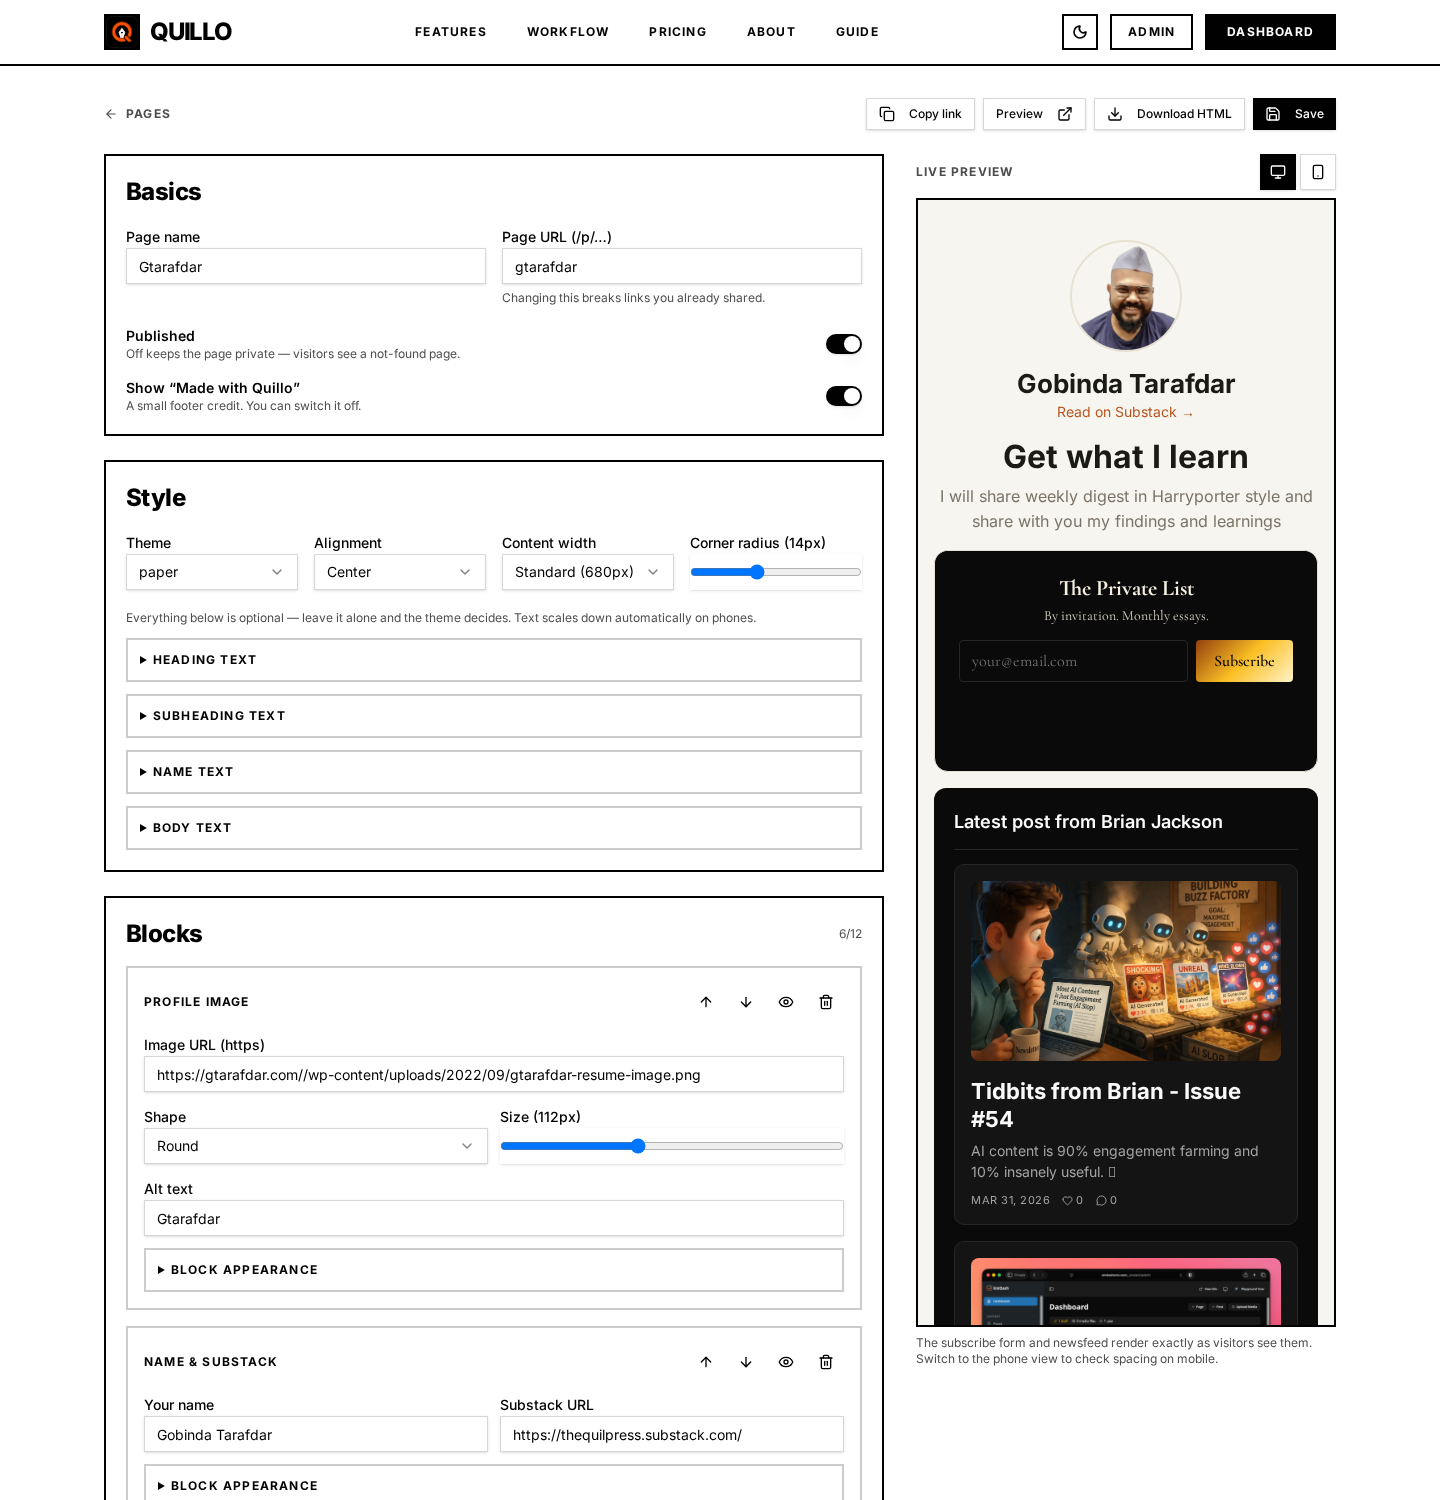The image size is (1440, 1500).
Task: Click the comment icon on post
Action: click(1101, 1200)
